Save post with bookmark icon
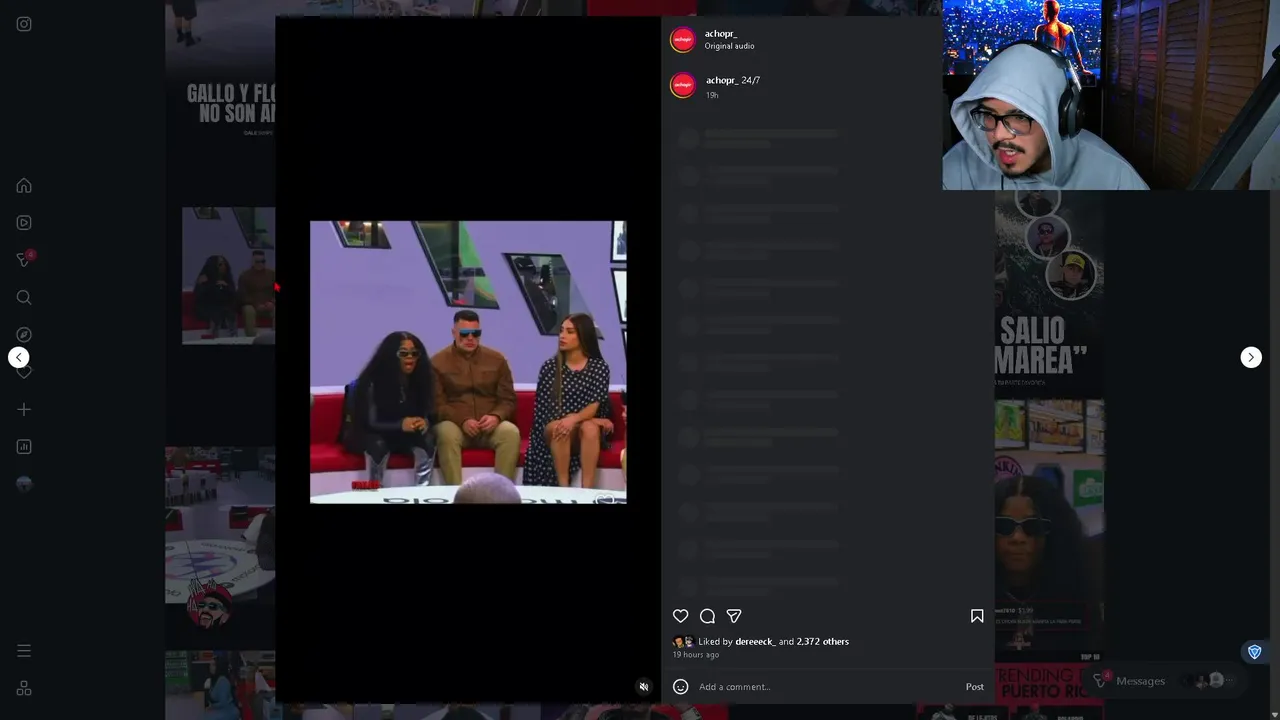This screenshot has height=720, width=1280. 977,616
